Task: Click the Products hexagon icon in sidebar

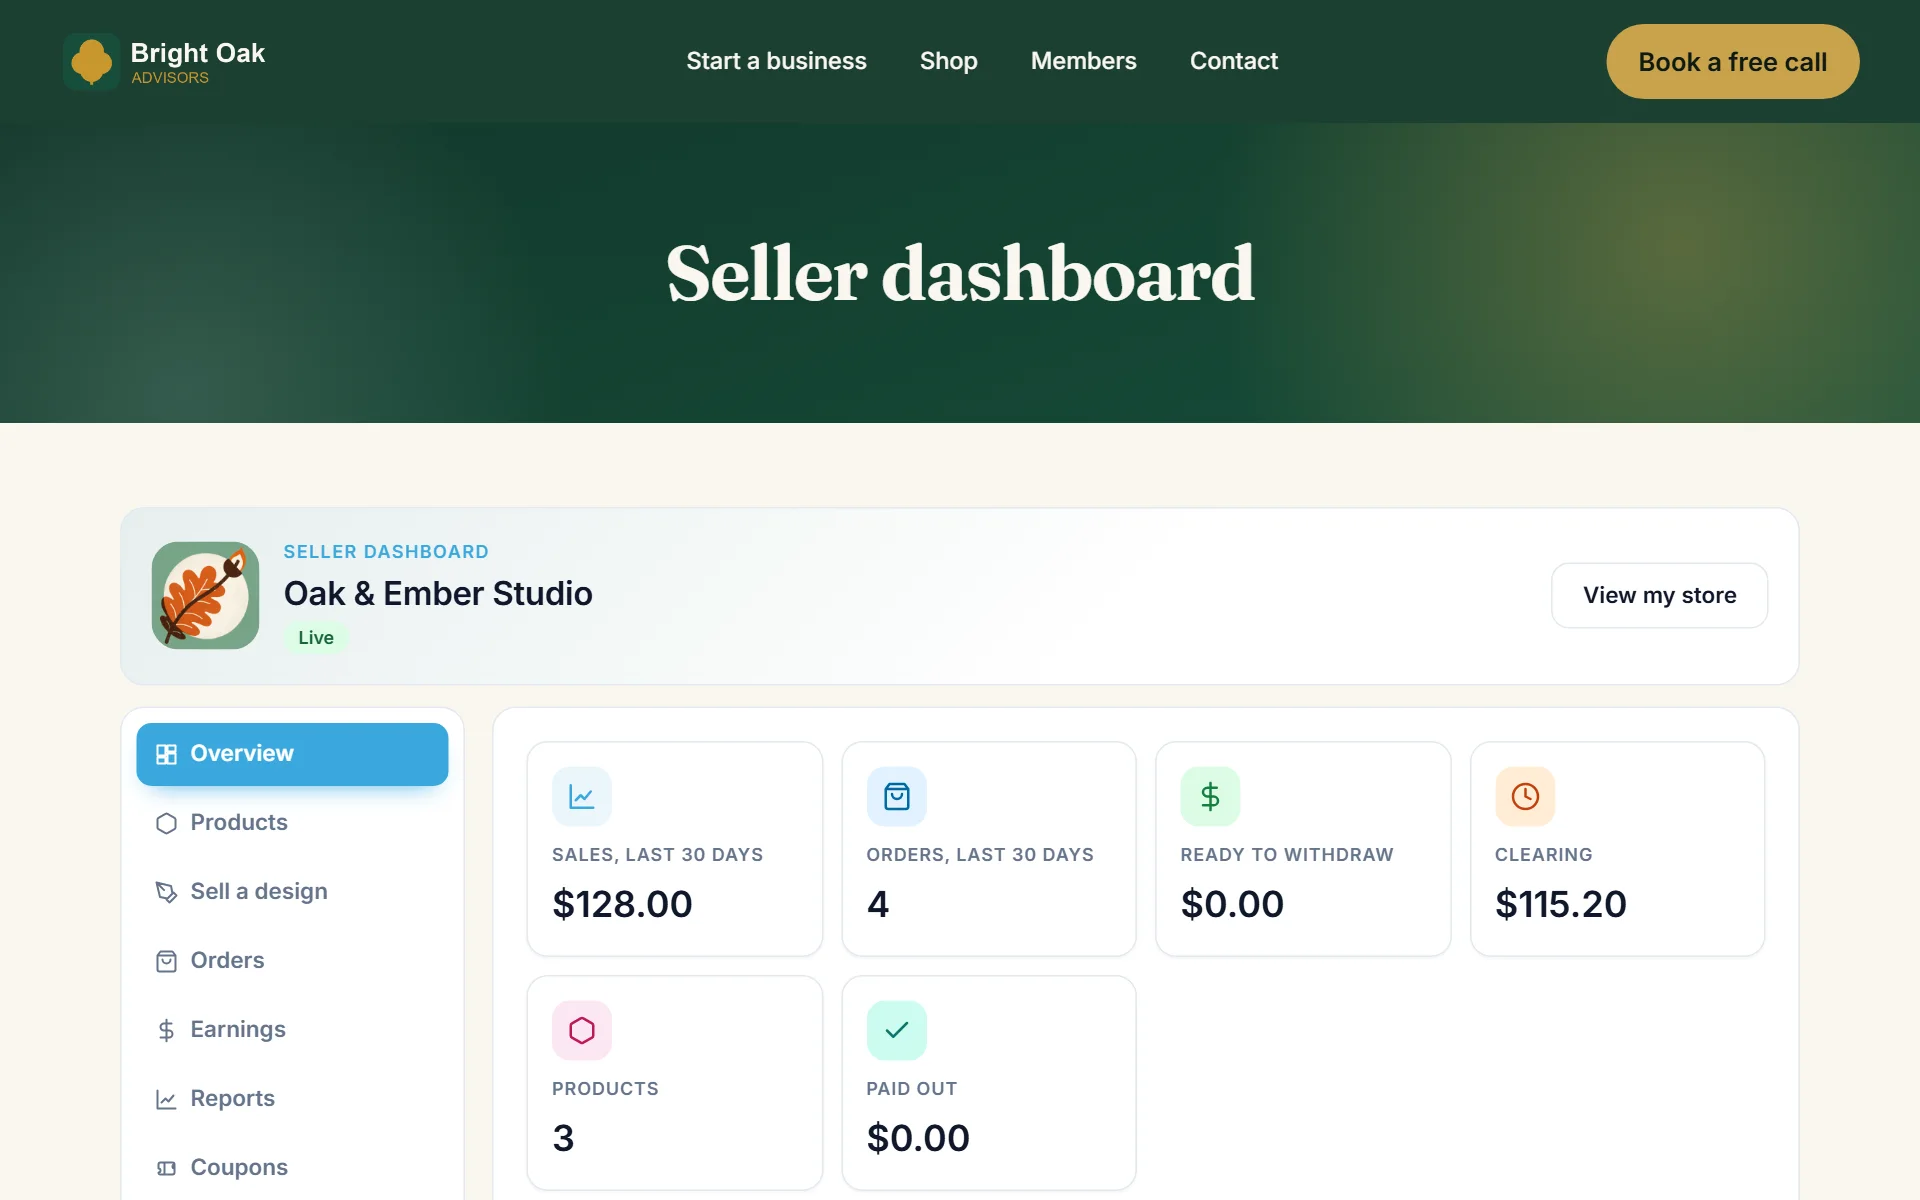Action: pyautogui.click(x=166, y=823)
